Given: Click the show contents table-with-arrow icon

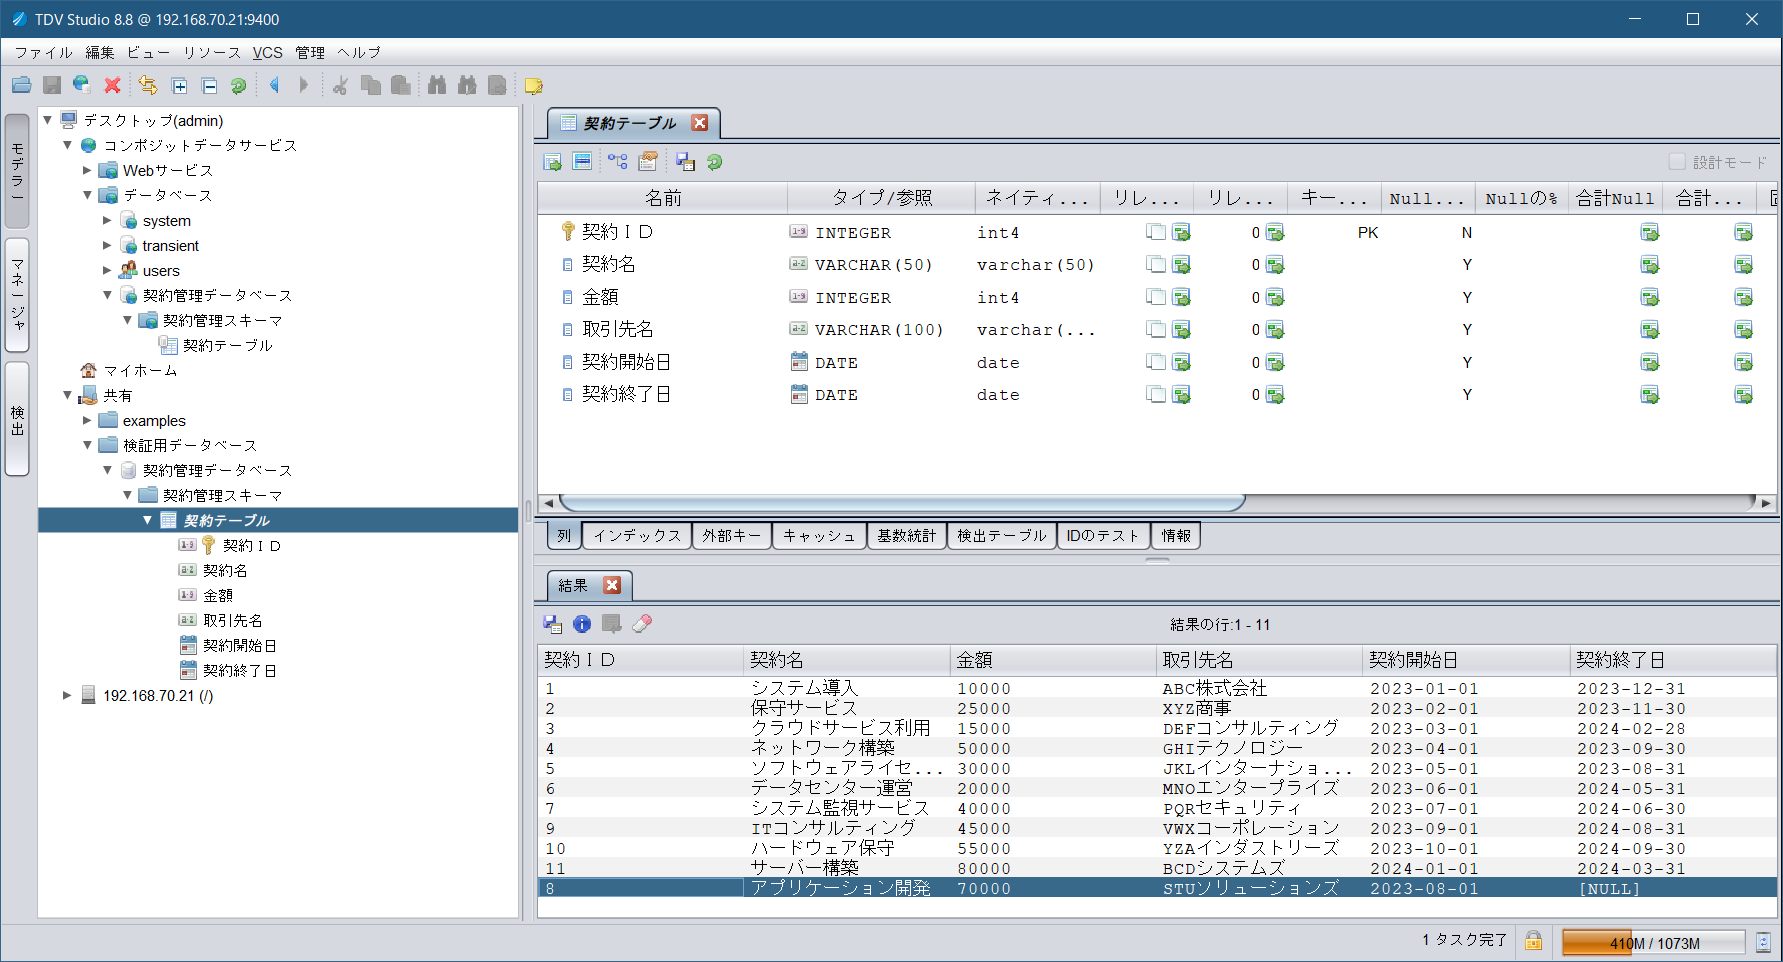Looking at the screenshot, I should pyautogui.click(x=553, y=162).
